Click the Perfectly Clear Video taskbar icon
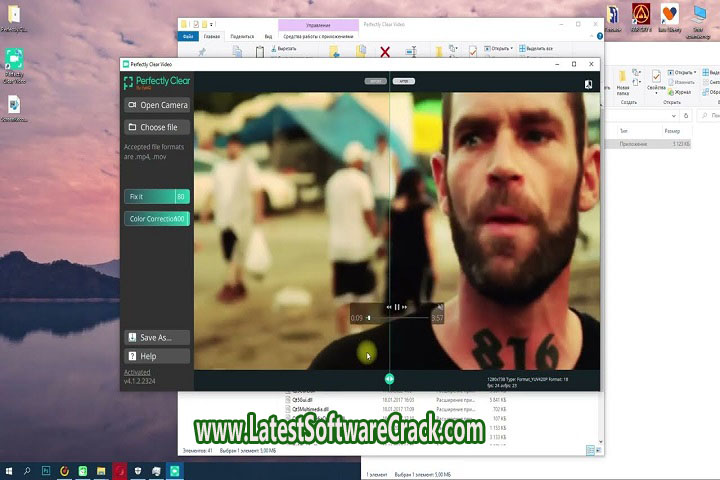 click(174, 471)
